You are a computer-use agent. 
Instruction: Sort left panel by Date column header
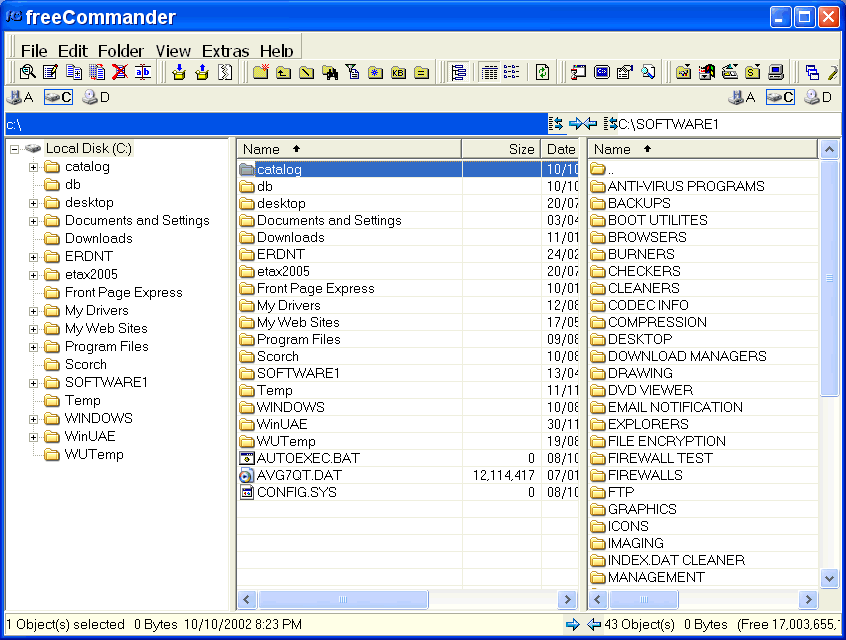tap(560, 149)
